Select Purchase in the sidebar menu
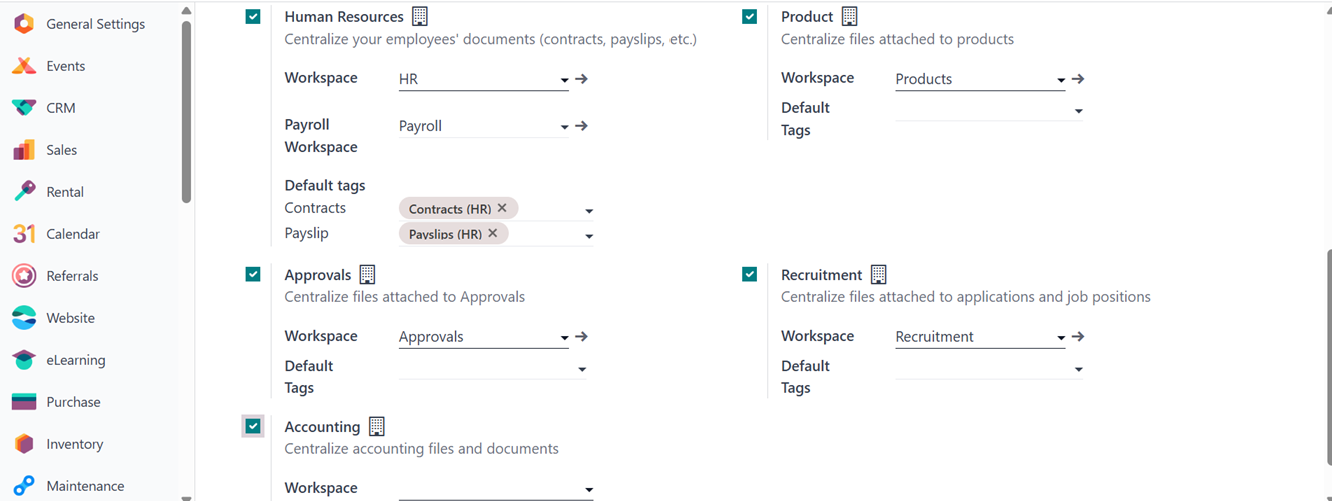This screenshot has height=501, width=1332. click(73, 402)
